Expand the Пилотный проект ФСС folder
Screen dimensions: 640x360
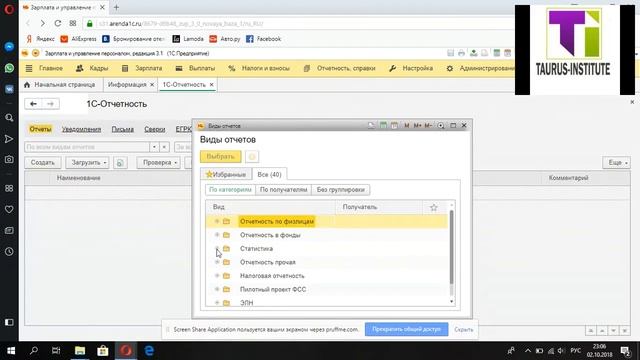[217, 289]
